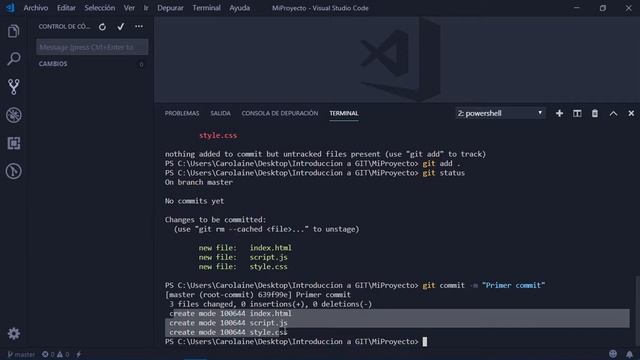Close the terminal panel
640x360 pixels.
pyautogui.click(x=631, y=113)
